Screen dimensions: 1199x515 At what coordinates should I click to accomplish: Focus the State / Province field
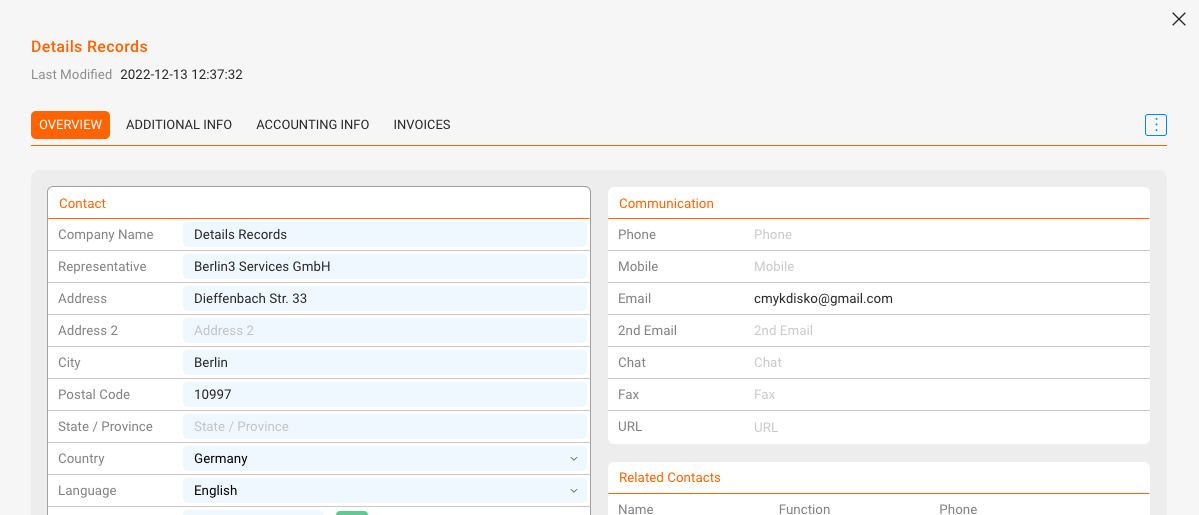pos(385,426)
